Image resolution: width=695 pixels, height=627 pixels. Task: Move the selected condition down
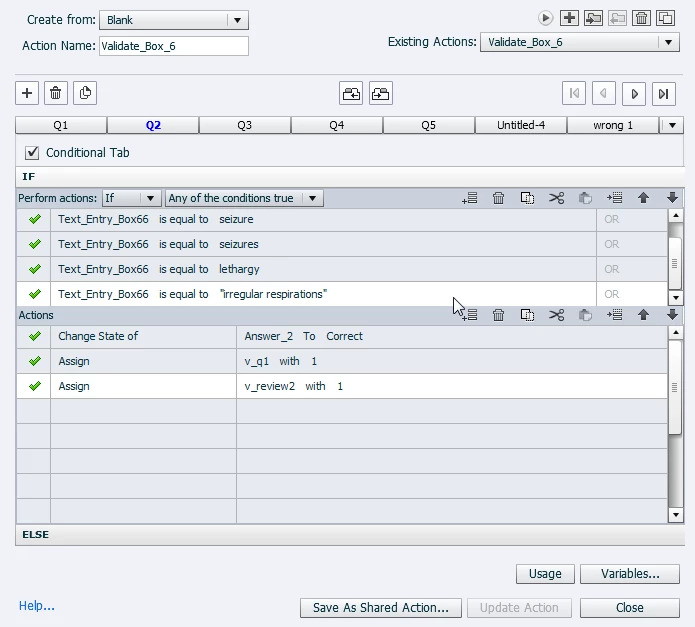pyautogui.click(x=672, y=198)
